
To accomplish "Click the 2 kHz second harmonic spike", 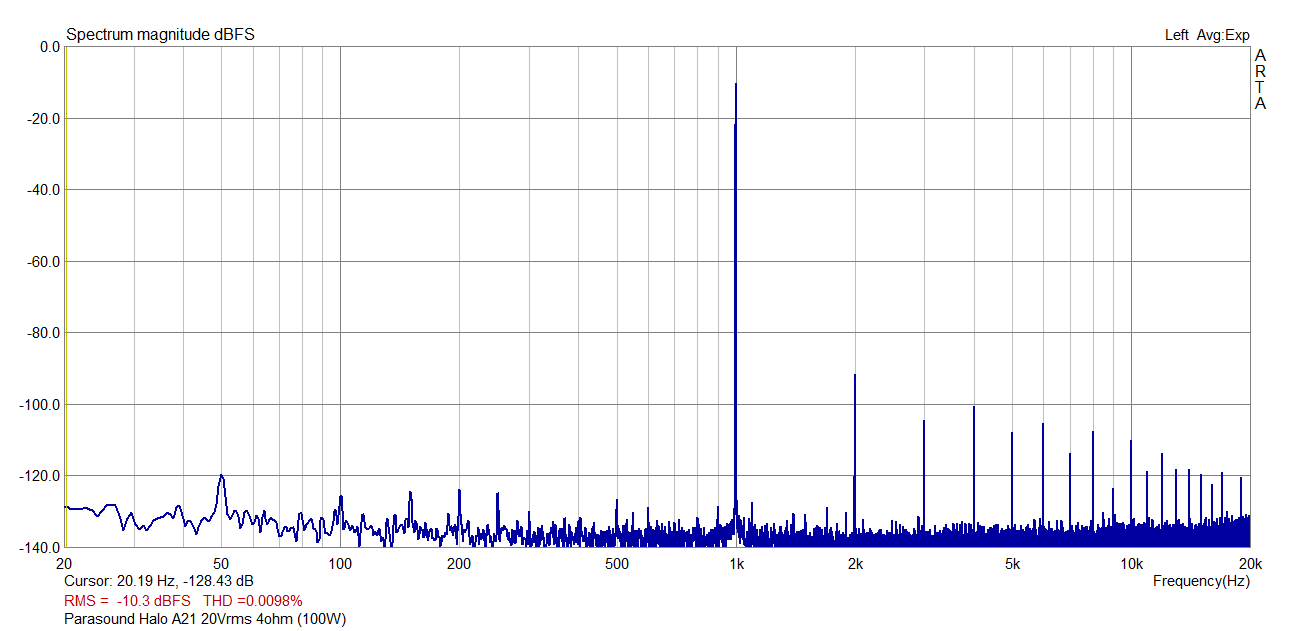I will click(855, 455).
